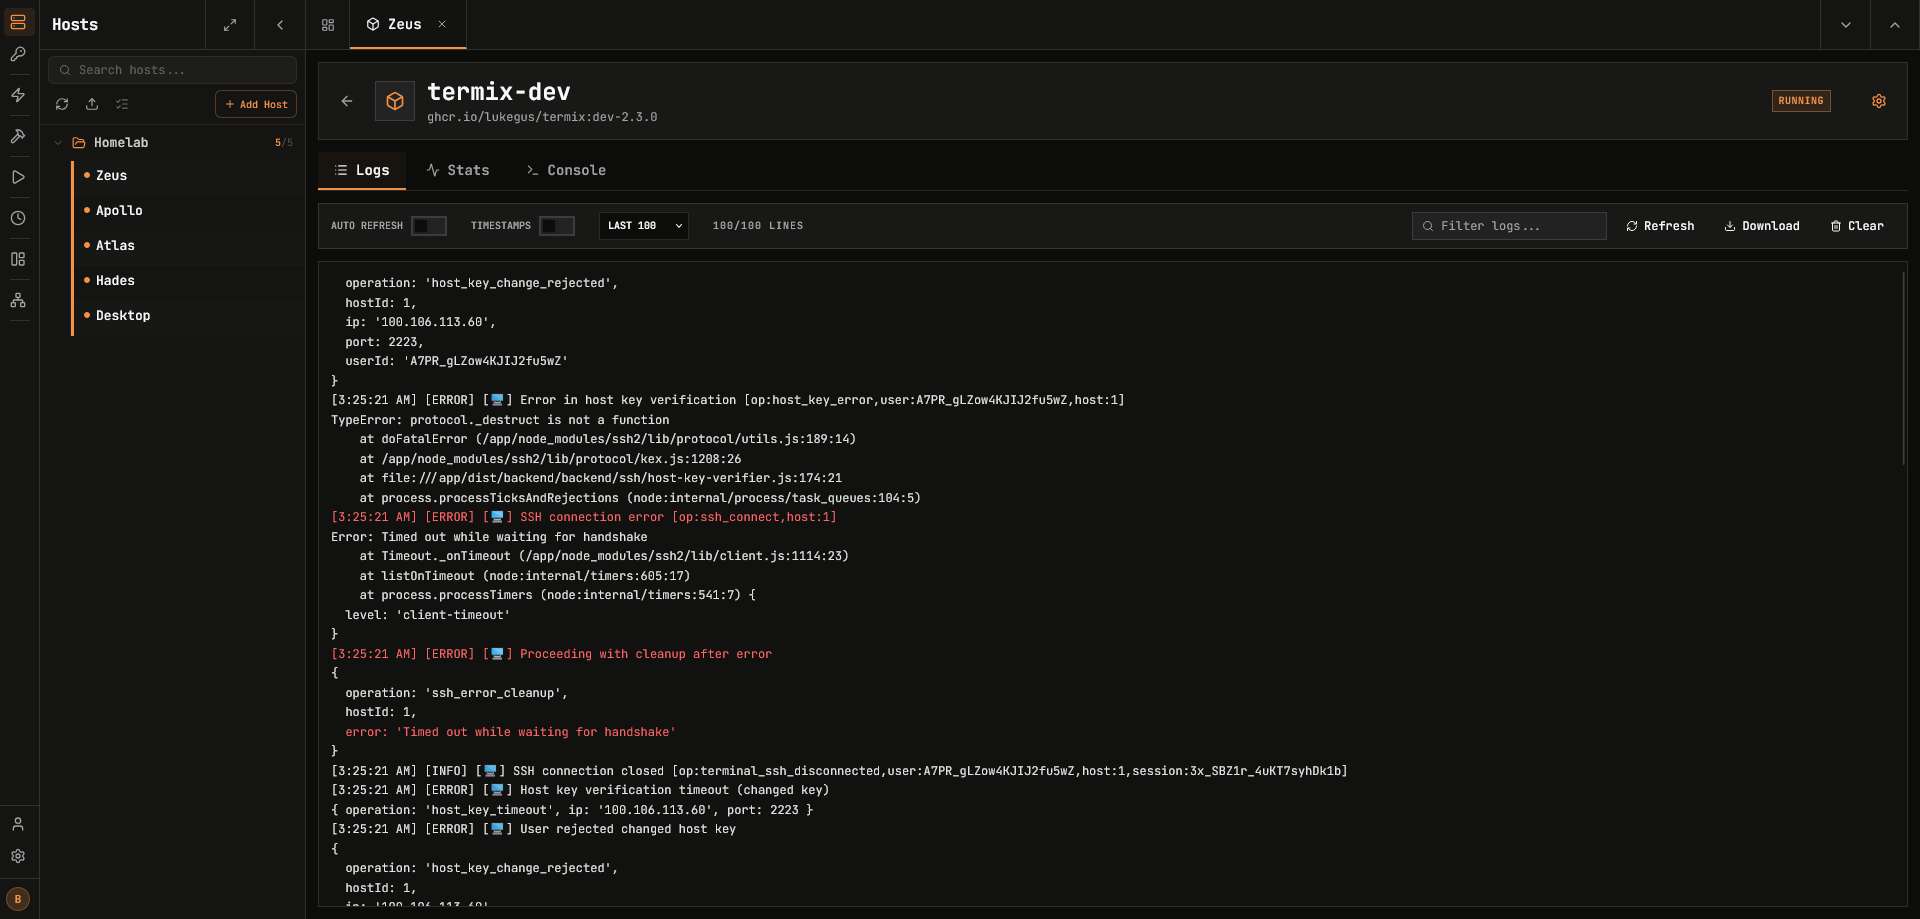Toggle the Auto Refresh switch

click(x=429, y=226)
